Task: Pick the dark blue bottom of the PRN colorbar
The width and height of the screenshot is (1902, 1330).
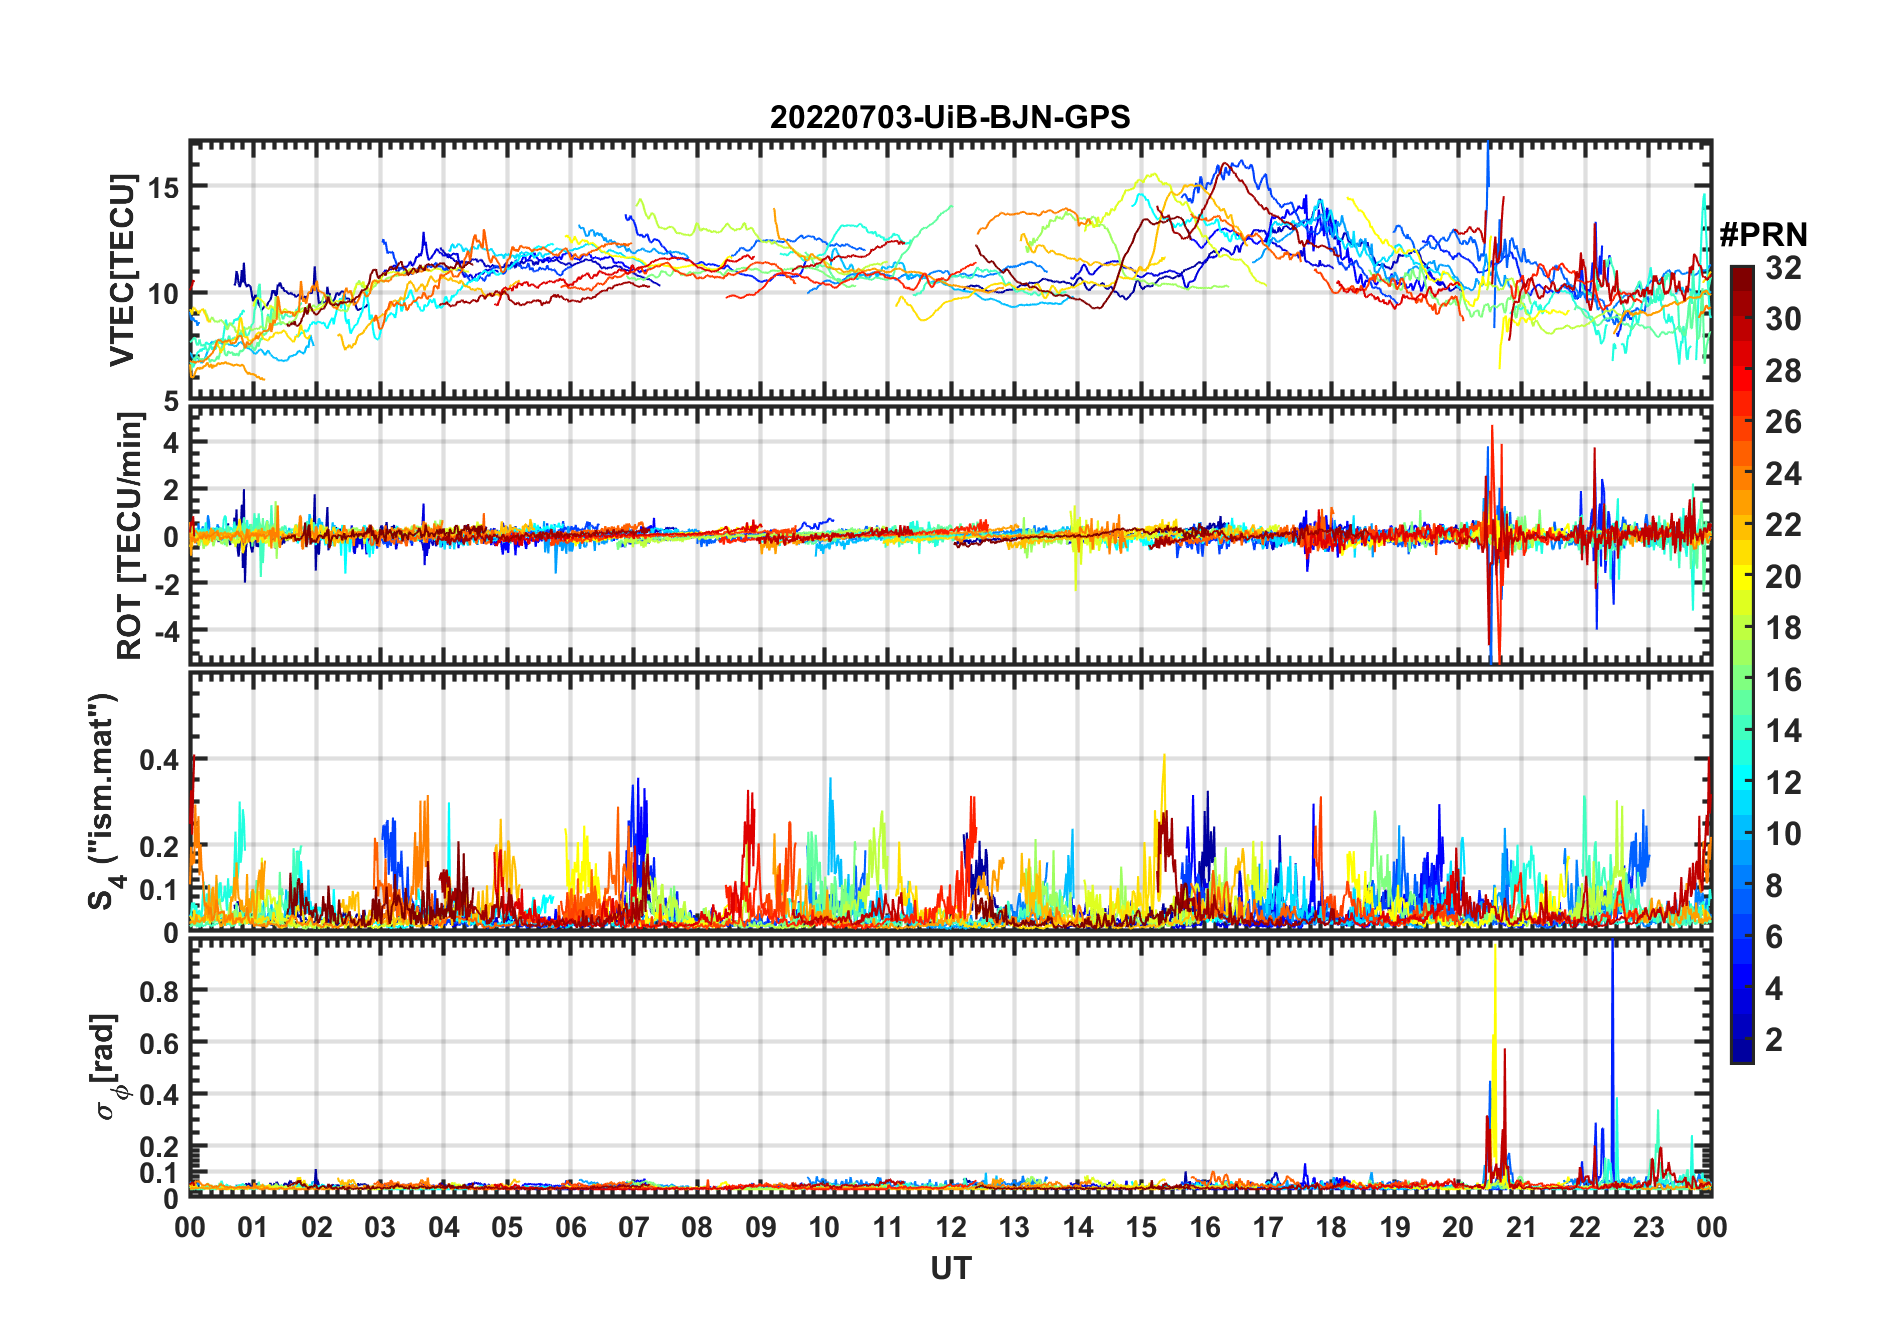Action: click(x=1742, y=1050)
